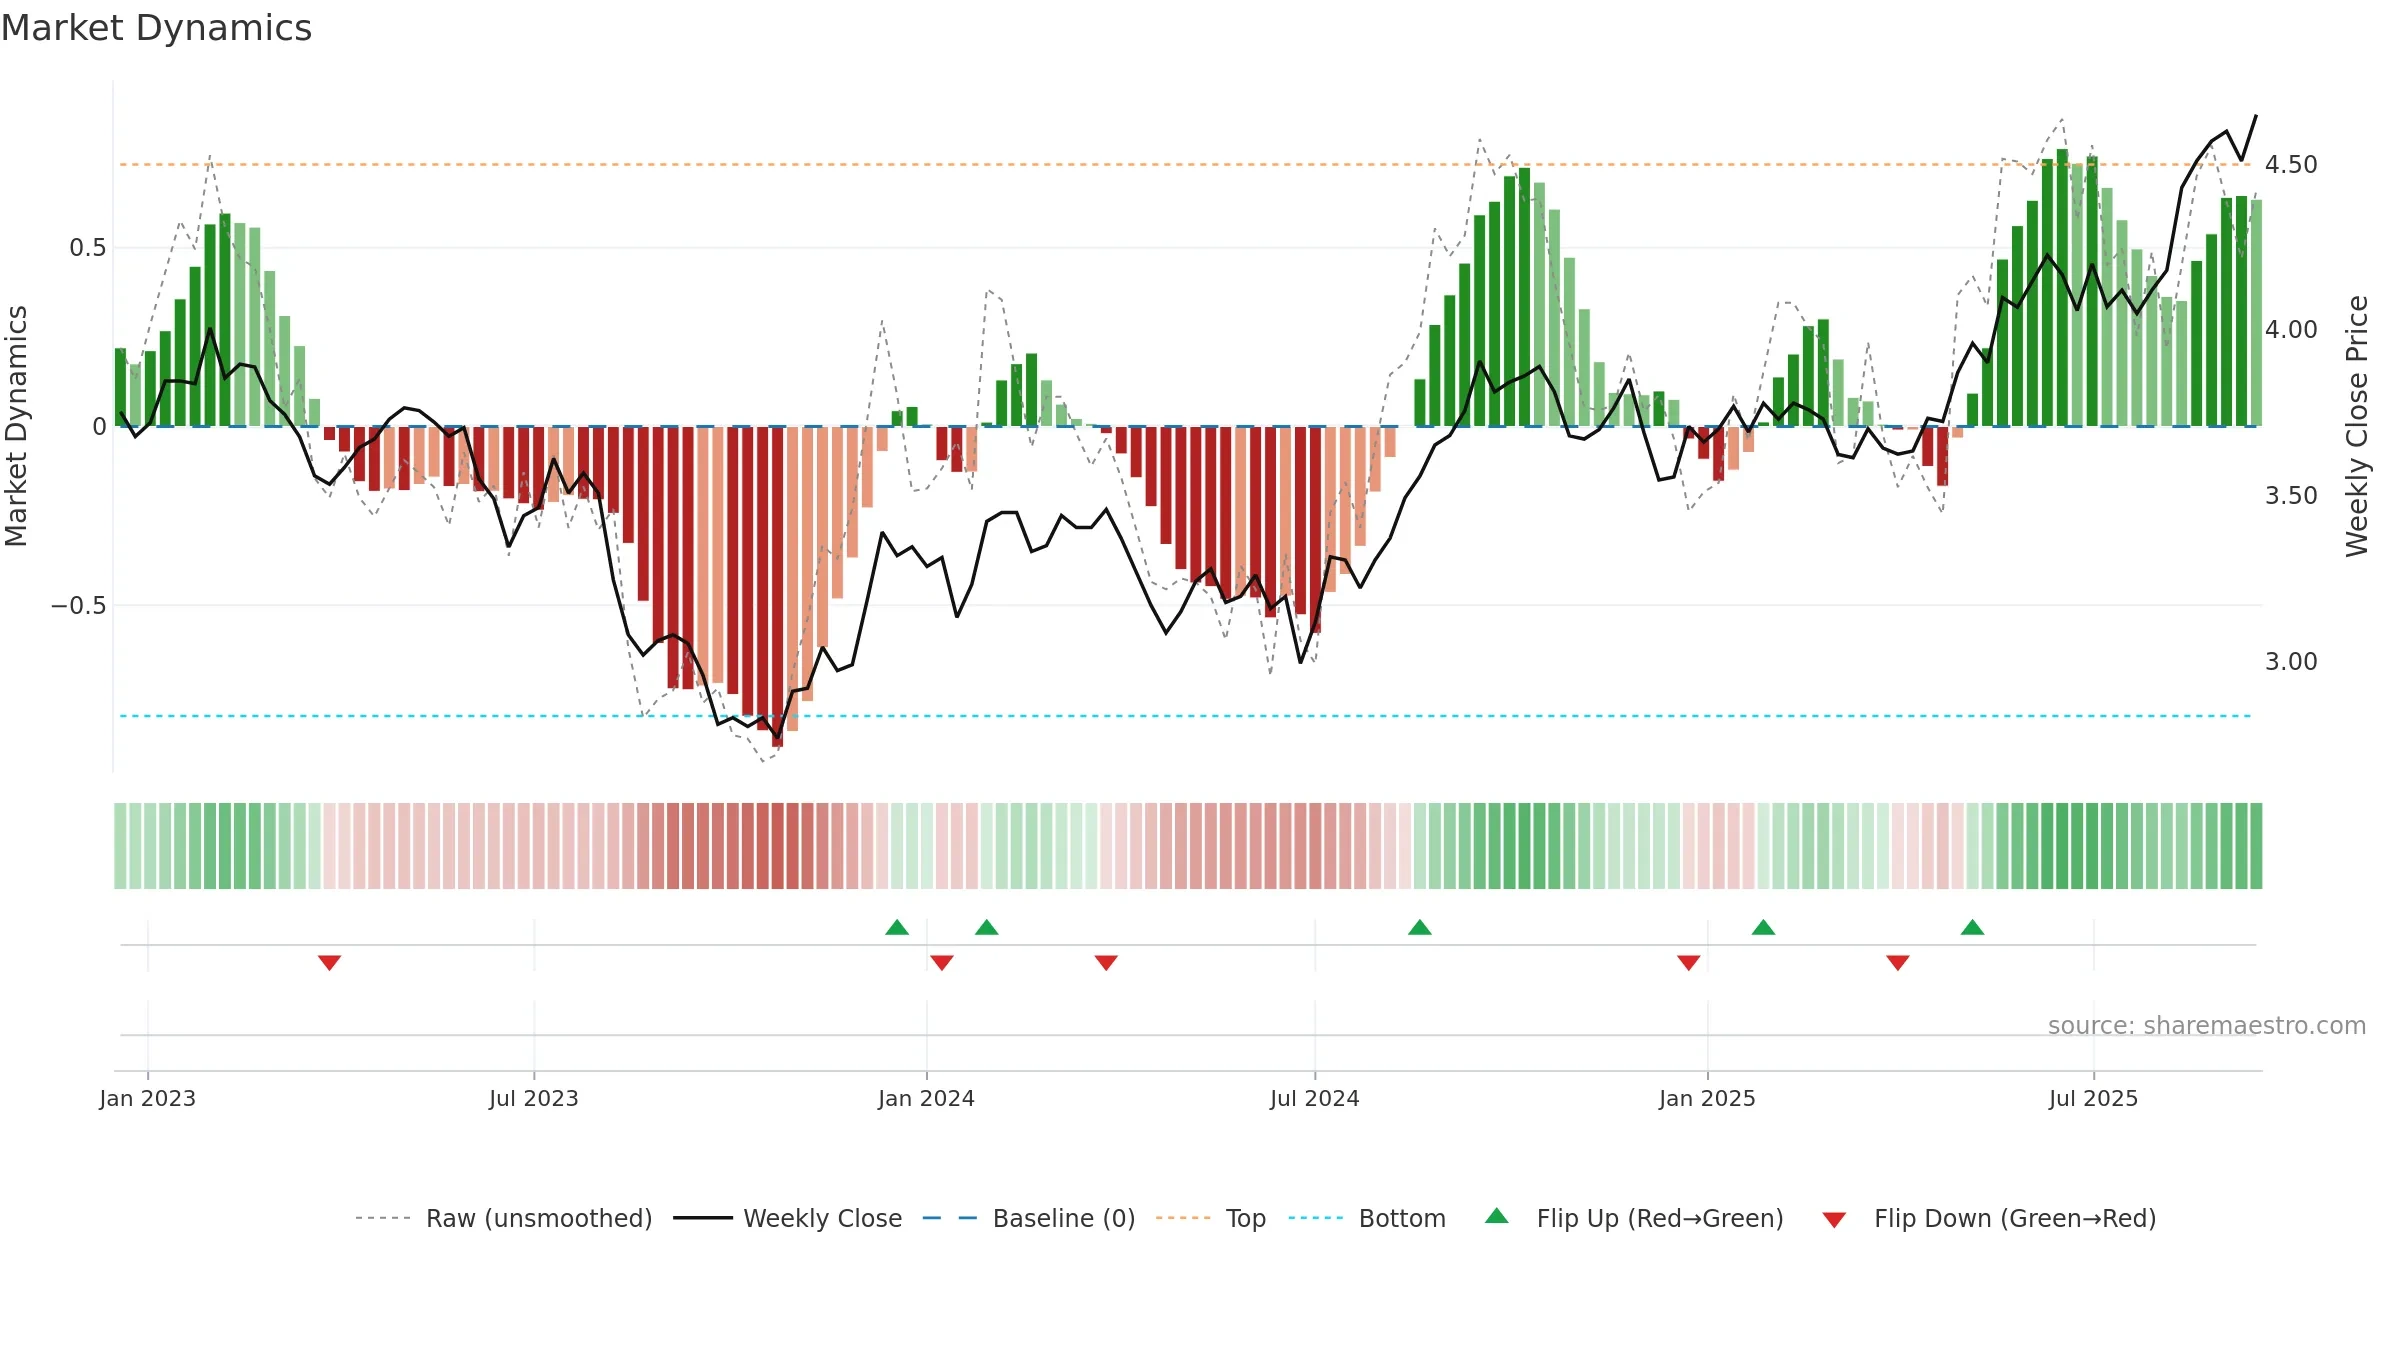Image resolution: width=2400 pixels, height=1350 pixels.
Task: Click the 'Weekly Close Price' right axis title
Action: click(x=2357, y=426)
